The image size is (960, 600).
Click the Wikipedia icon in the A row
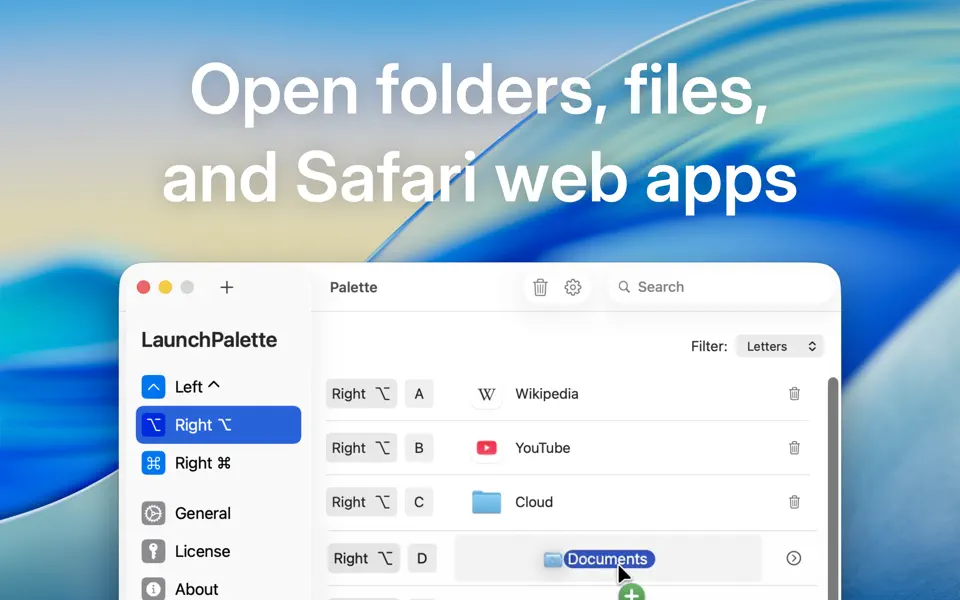point(487,394)
